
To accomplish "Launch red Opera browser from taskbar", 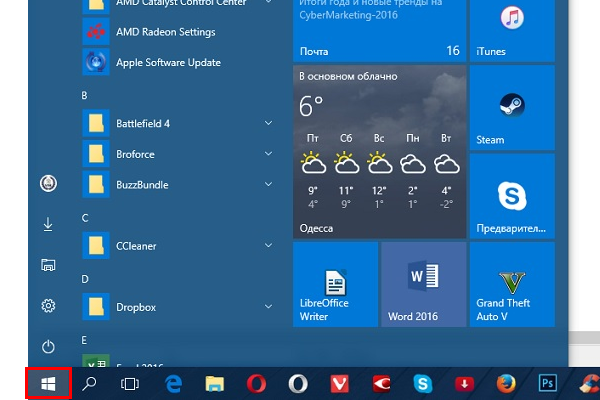I will click(256, 384).
